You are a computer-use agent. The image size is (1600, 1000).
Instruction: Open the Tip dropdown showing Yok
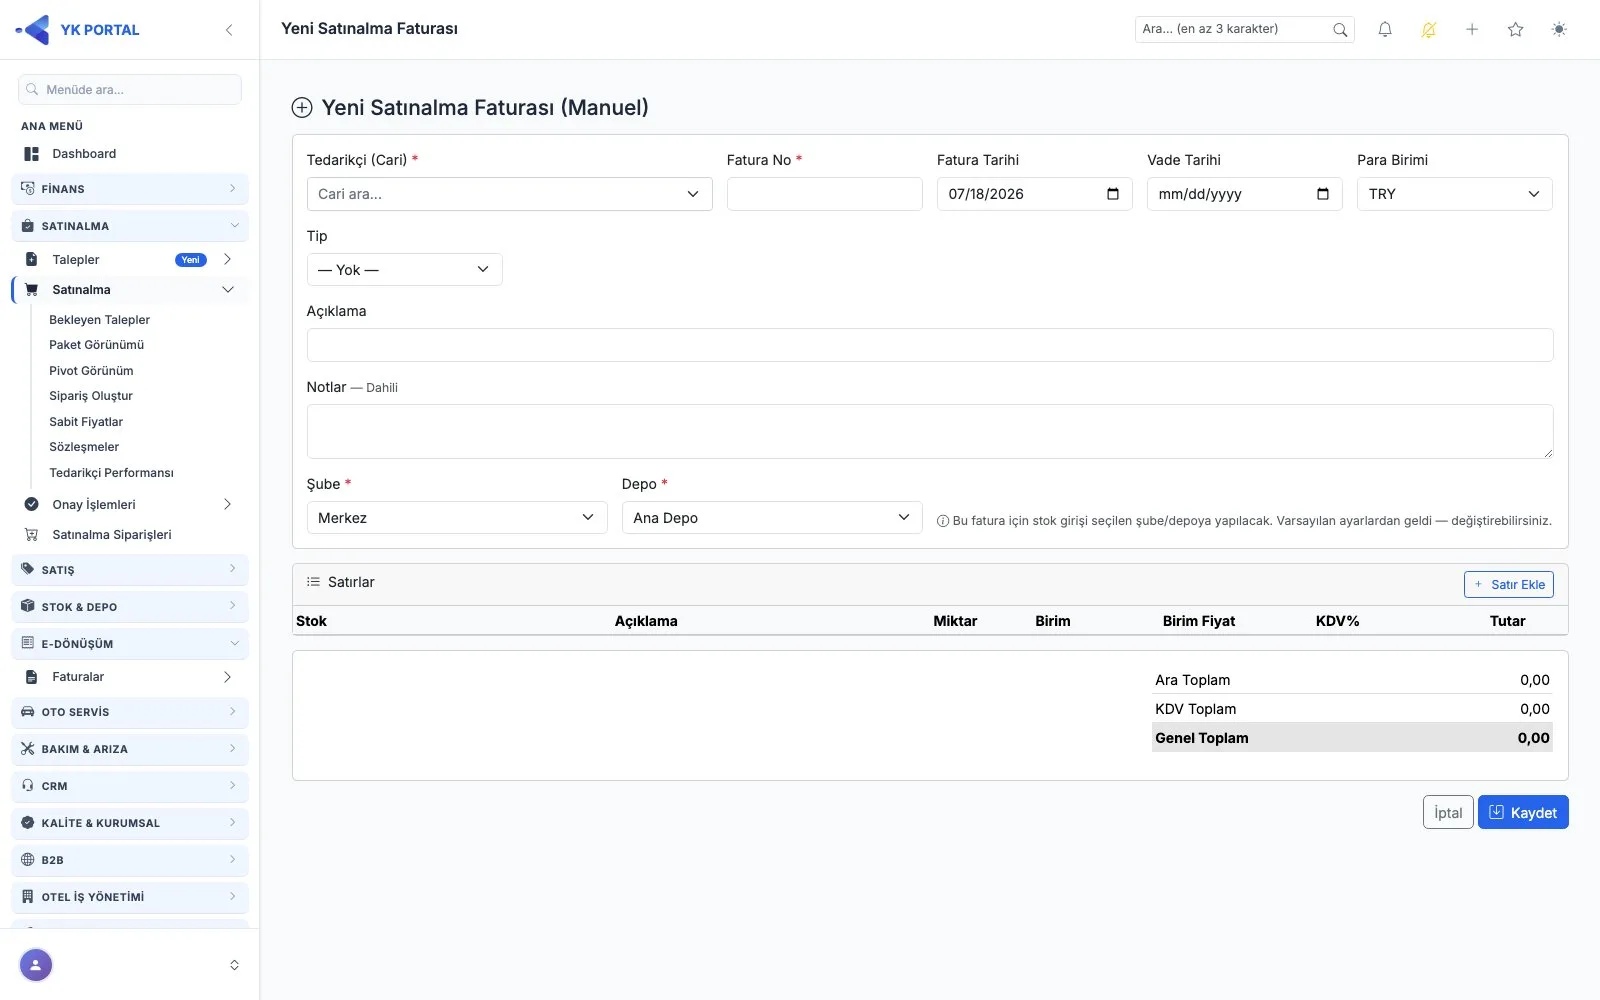click(x=404, y=270)
